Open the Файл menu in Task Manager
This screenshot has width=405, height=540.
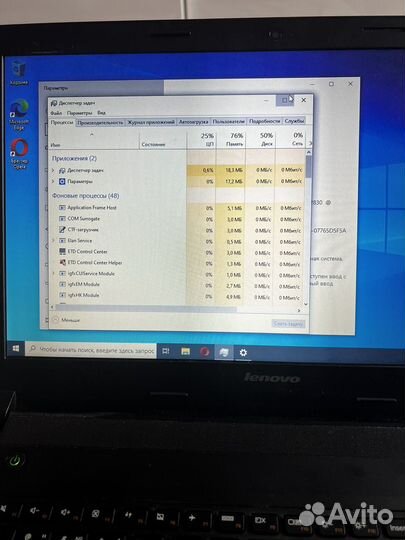(56, 113)
